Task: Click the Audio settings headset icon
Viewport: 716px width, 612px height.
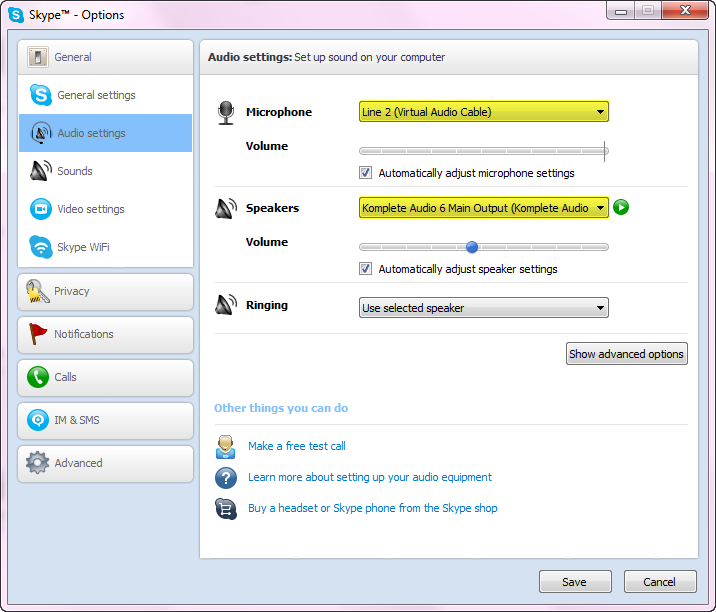Action: pyautogui.click(x=41, y=133)
